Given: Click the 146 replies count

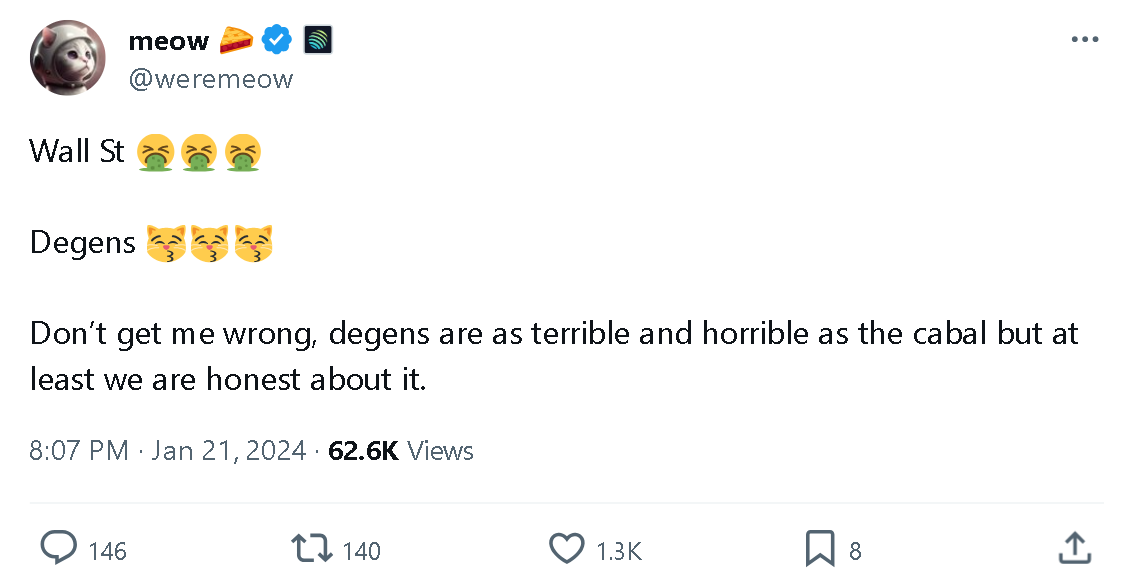Looking at the screenshot, I should (107, 551).
